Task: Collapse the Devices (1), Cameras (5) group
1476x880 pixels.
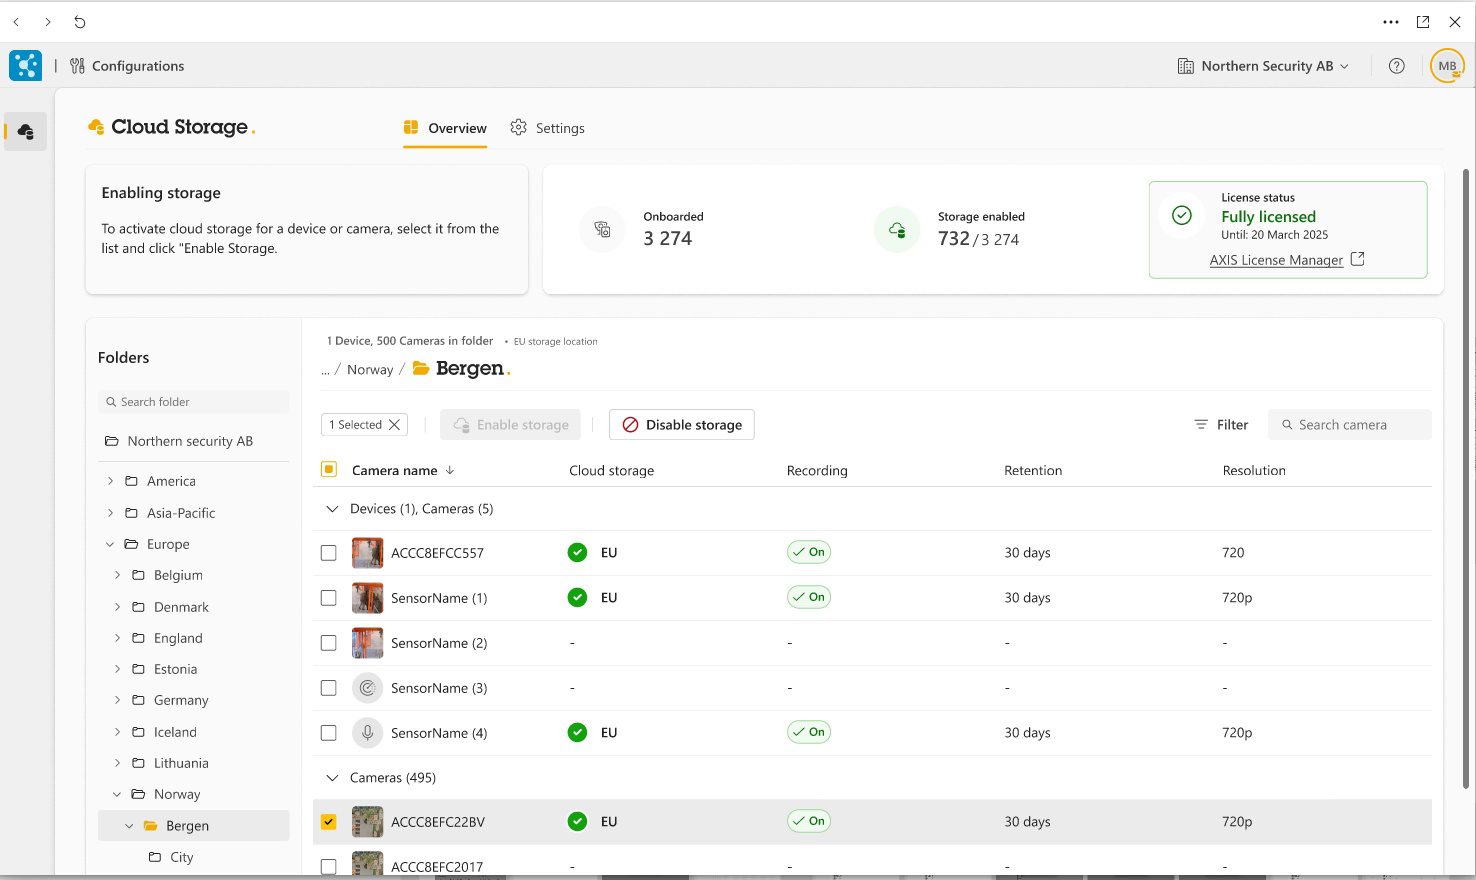Action: coord(332,509)
